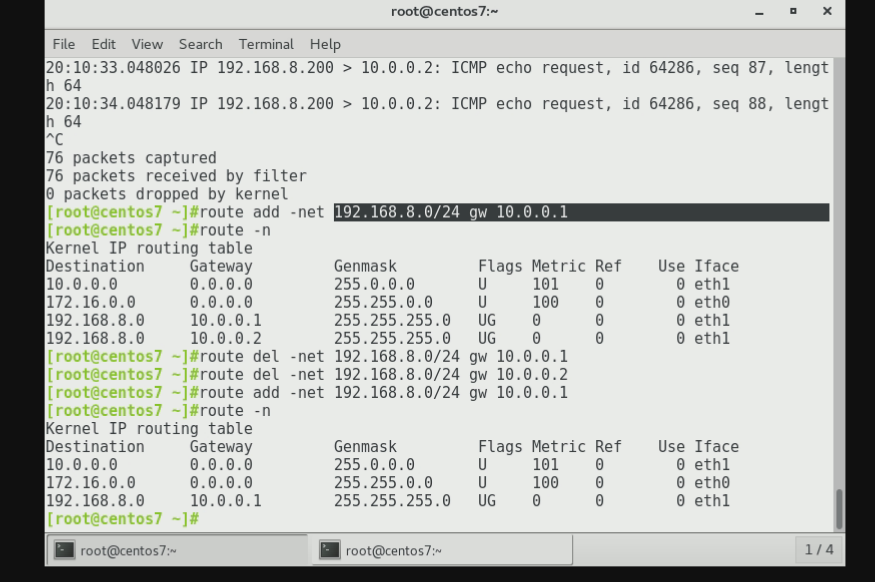Maximize the terminal window
Viewport: 875px width, 582px height.
793,11
